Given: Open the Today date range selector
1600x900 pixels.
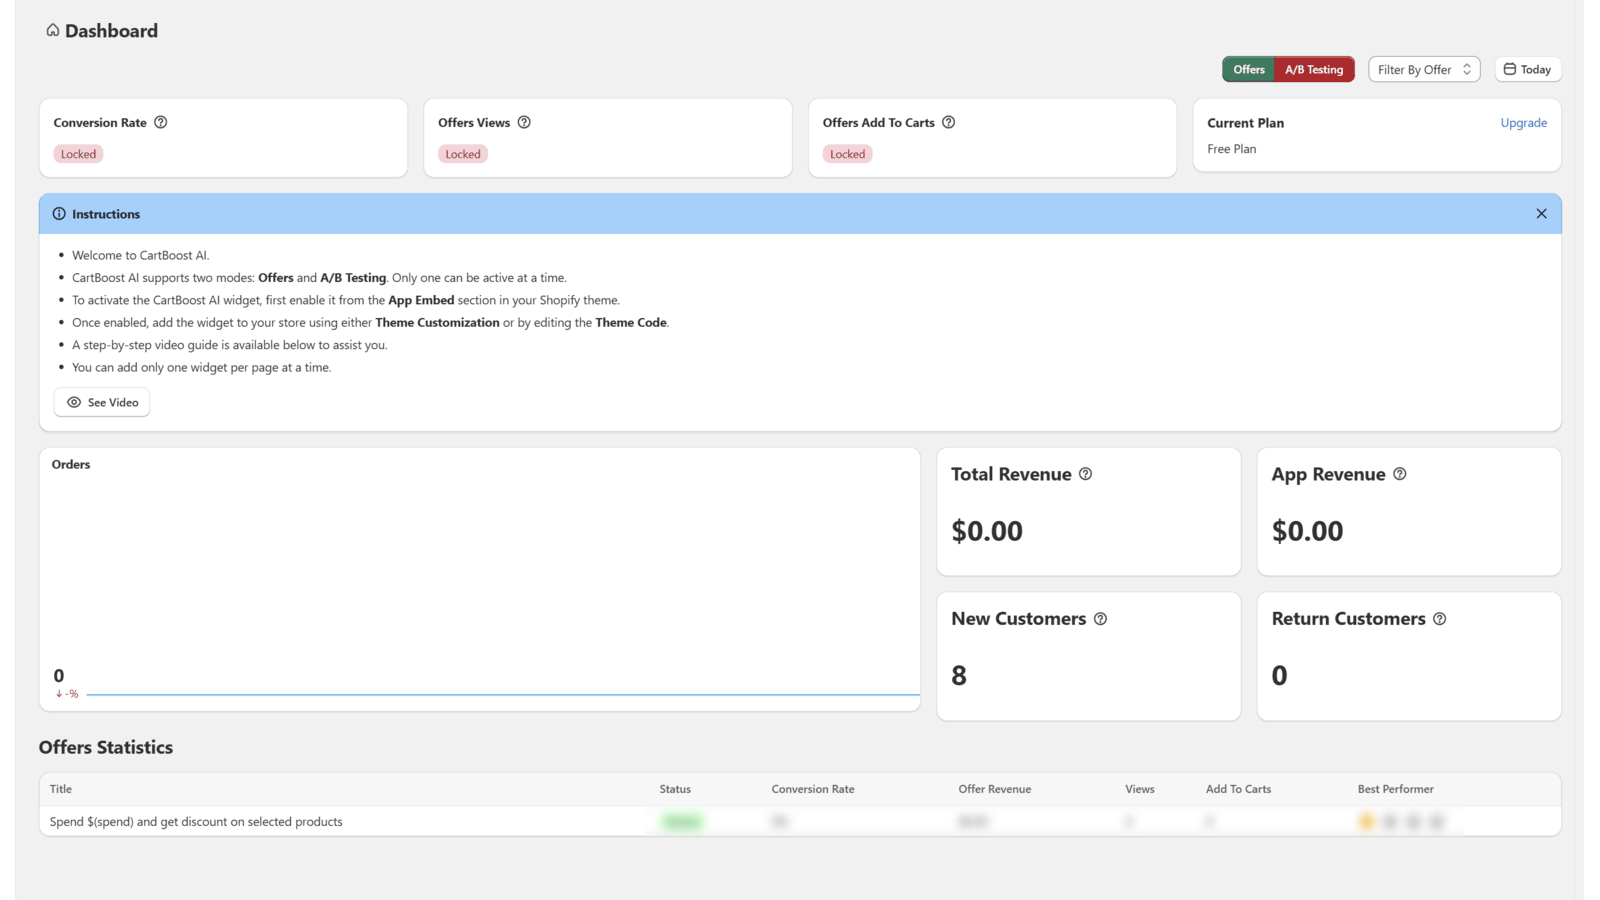Looking at the screenshot, I should click(x=1527, y=69).
